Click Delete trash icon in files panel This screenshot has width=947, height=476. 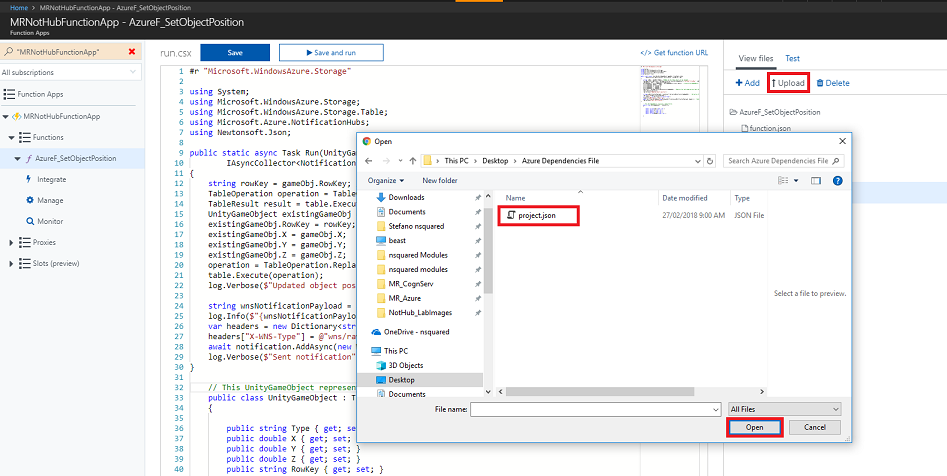tap(833, 83)
